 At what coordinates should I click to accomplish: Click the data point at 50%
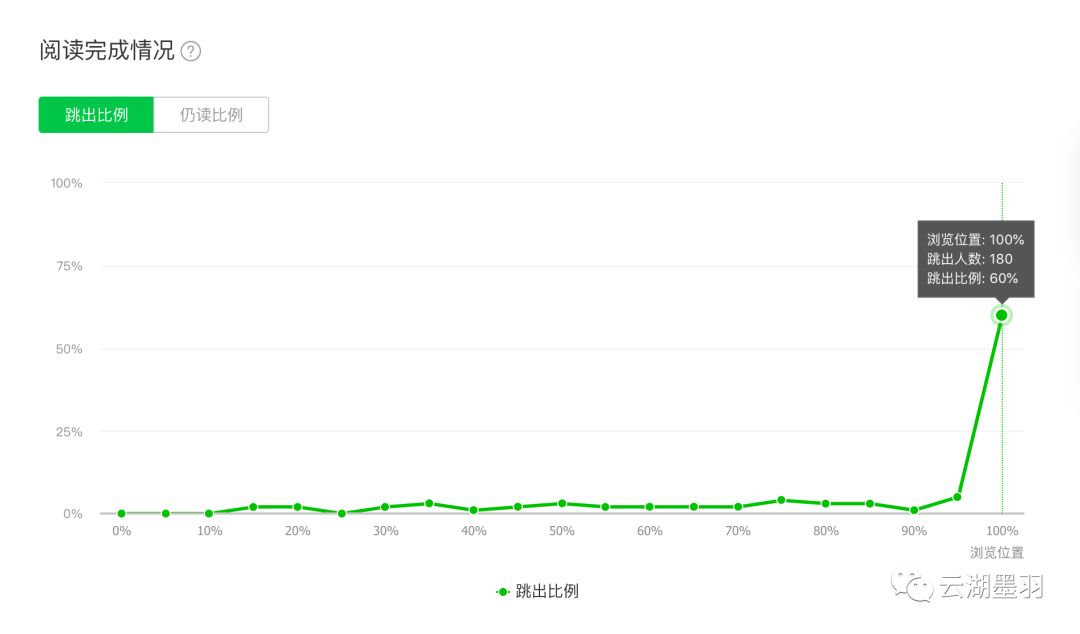[x=562, y=503]
